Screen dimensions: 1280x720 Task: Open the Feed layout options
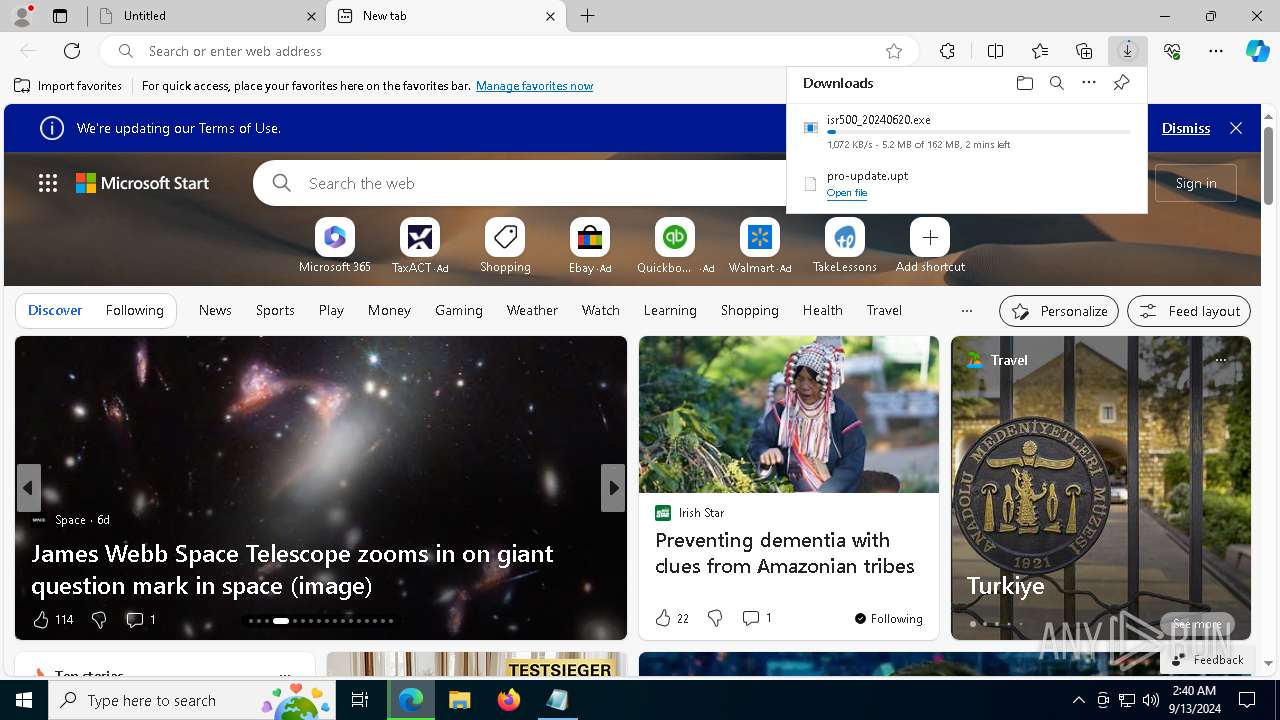[x=1189, y=311]
